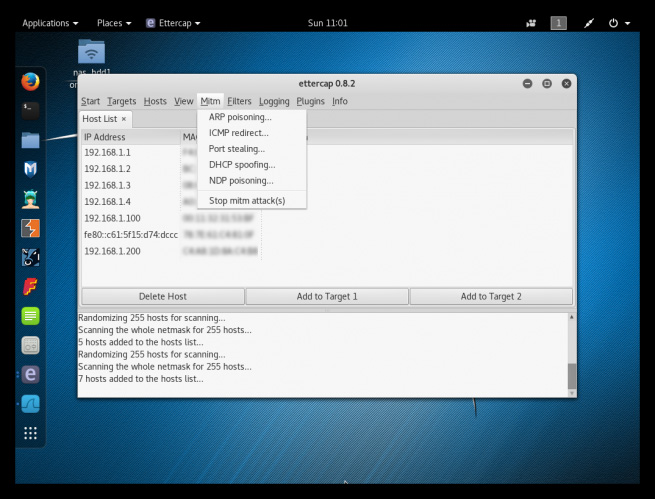Choose Port stealing... option

pos(251,149)
